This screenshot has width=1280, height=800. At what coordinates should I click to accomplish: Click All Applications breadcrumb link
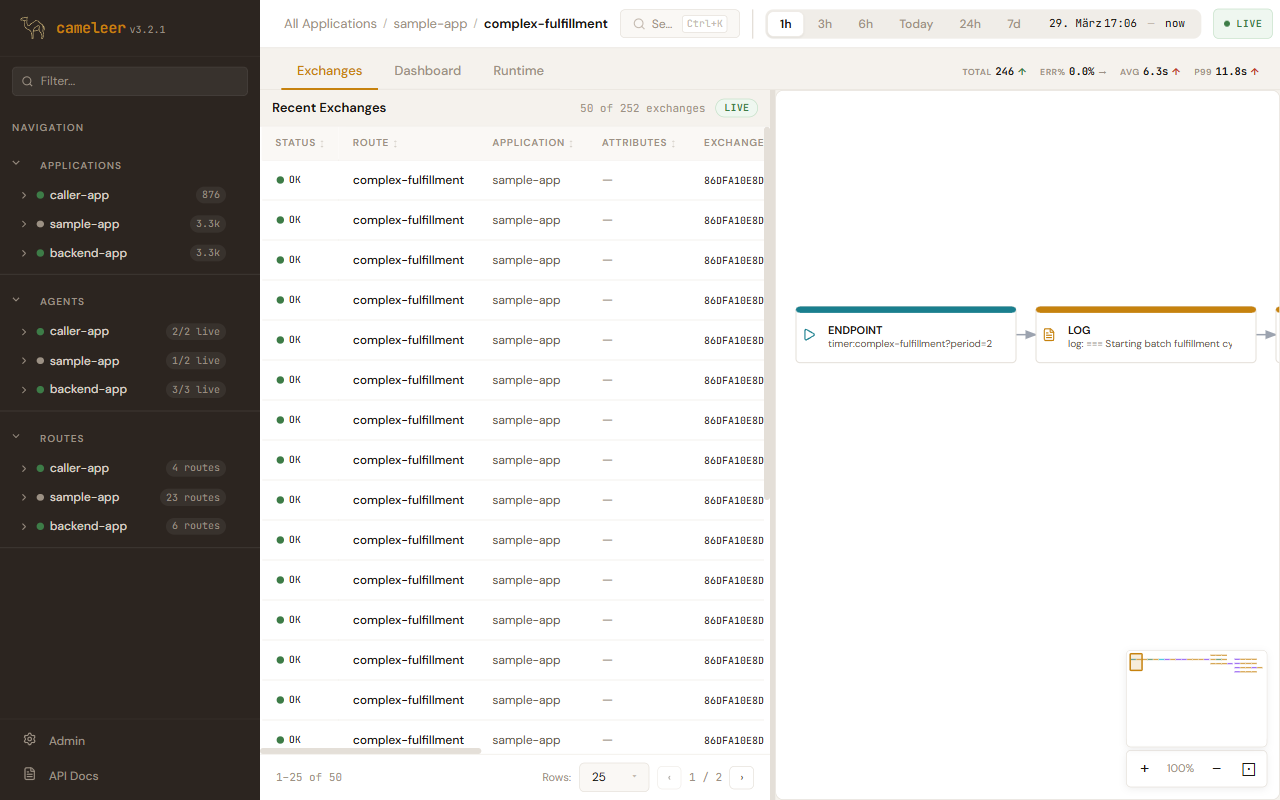330,24
